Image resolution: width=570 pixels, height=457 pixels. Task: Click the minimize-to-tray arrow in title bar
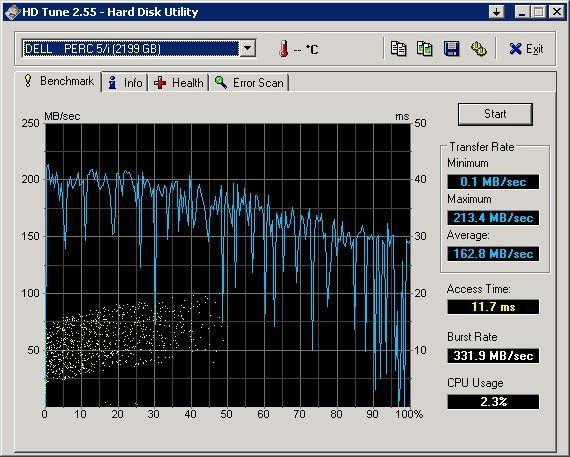pos(496,12)
